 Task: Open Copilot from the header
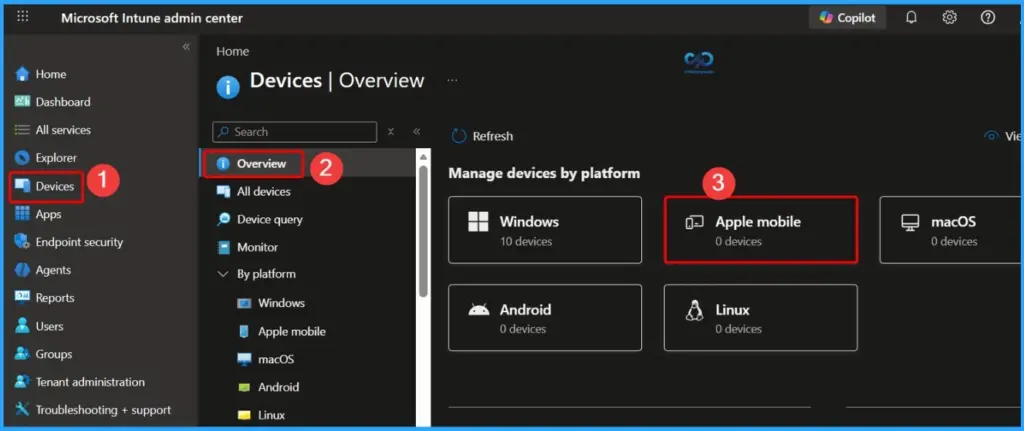pyautogui.click(x=848, y=18)
